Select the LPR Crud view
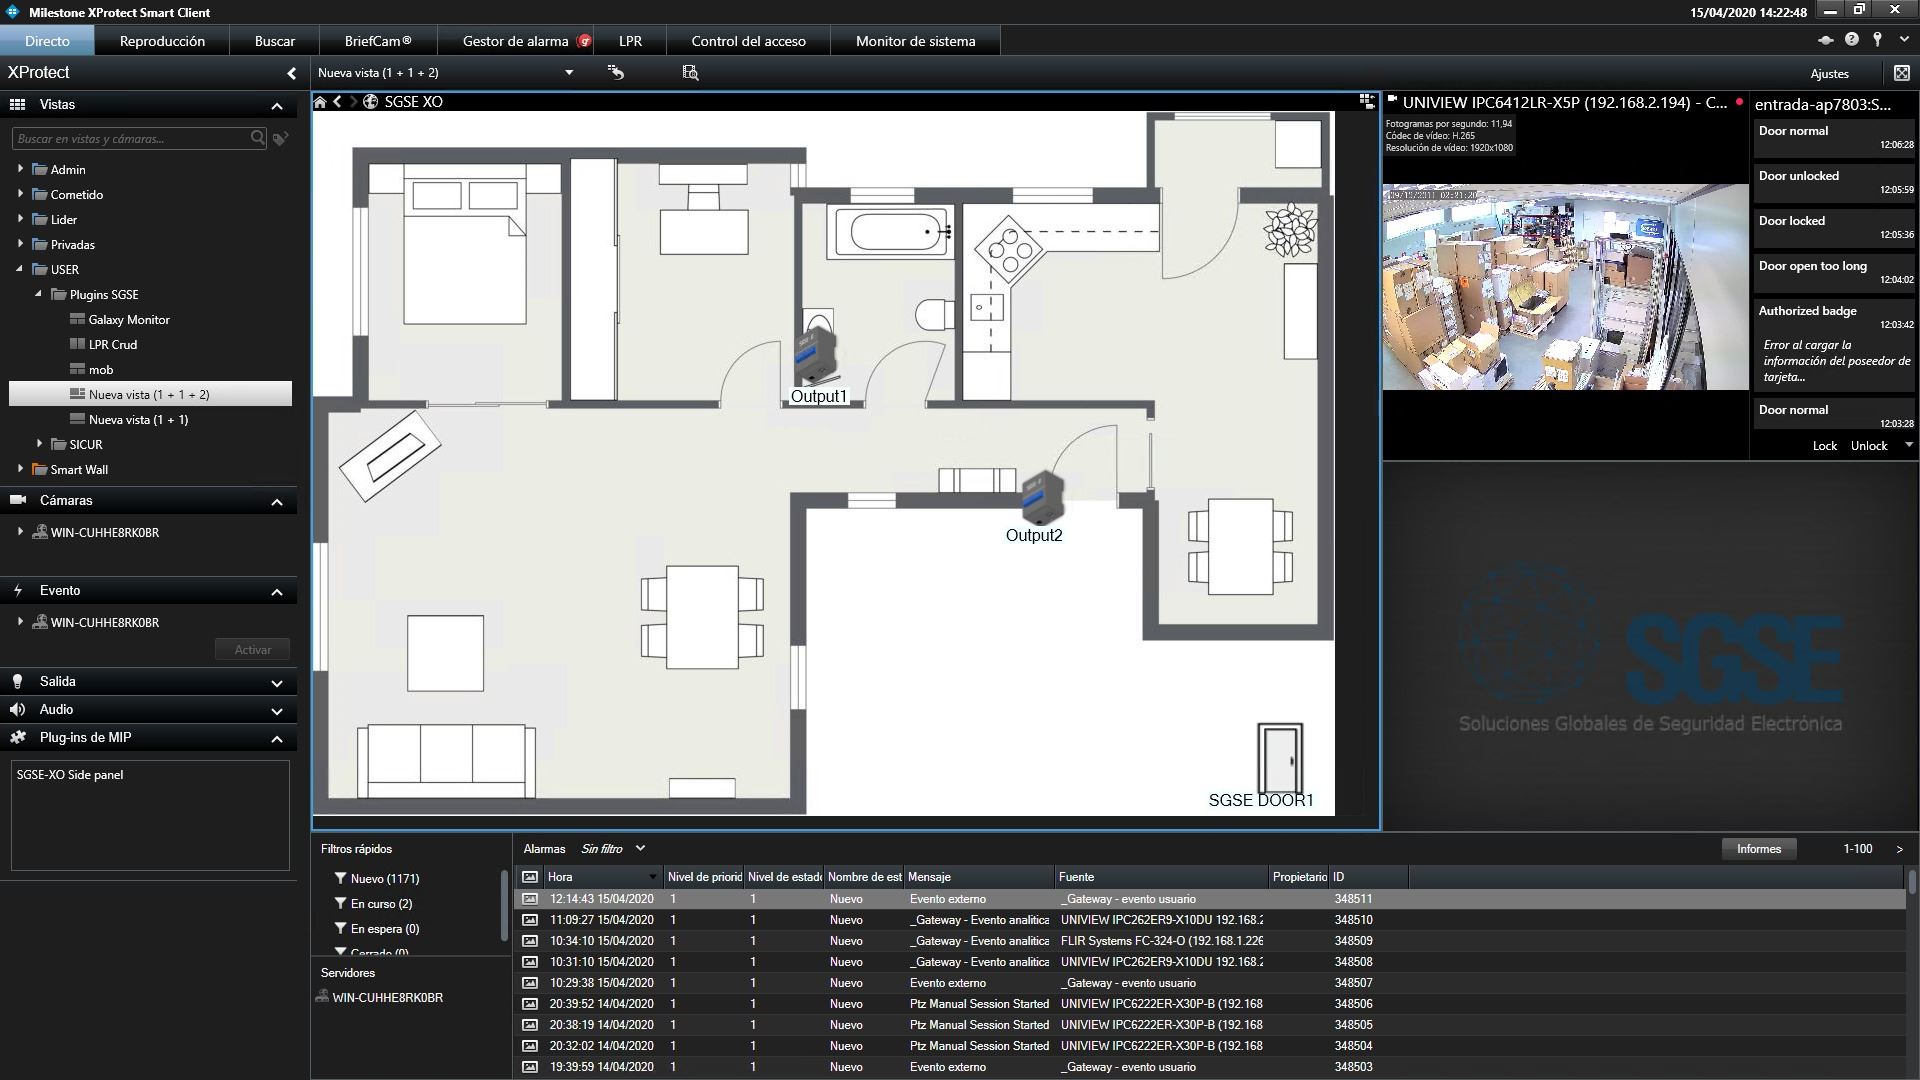 [113, 344]
